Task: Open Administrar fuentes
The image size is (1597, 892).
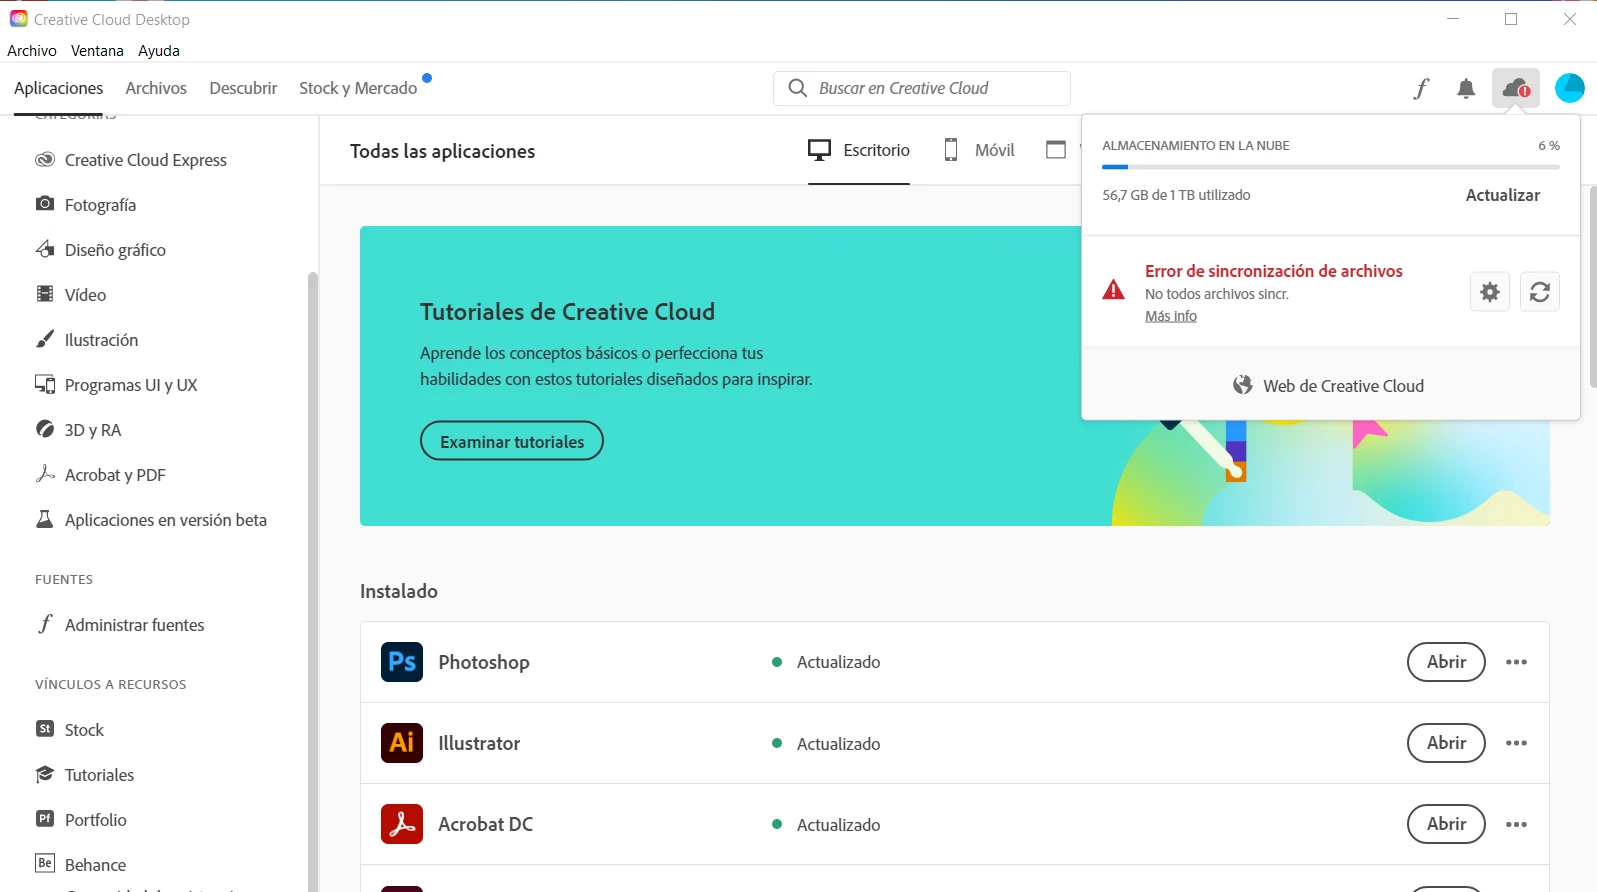Action: [120, 625]
